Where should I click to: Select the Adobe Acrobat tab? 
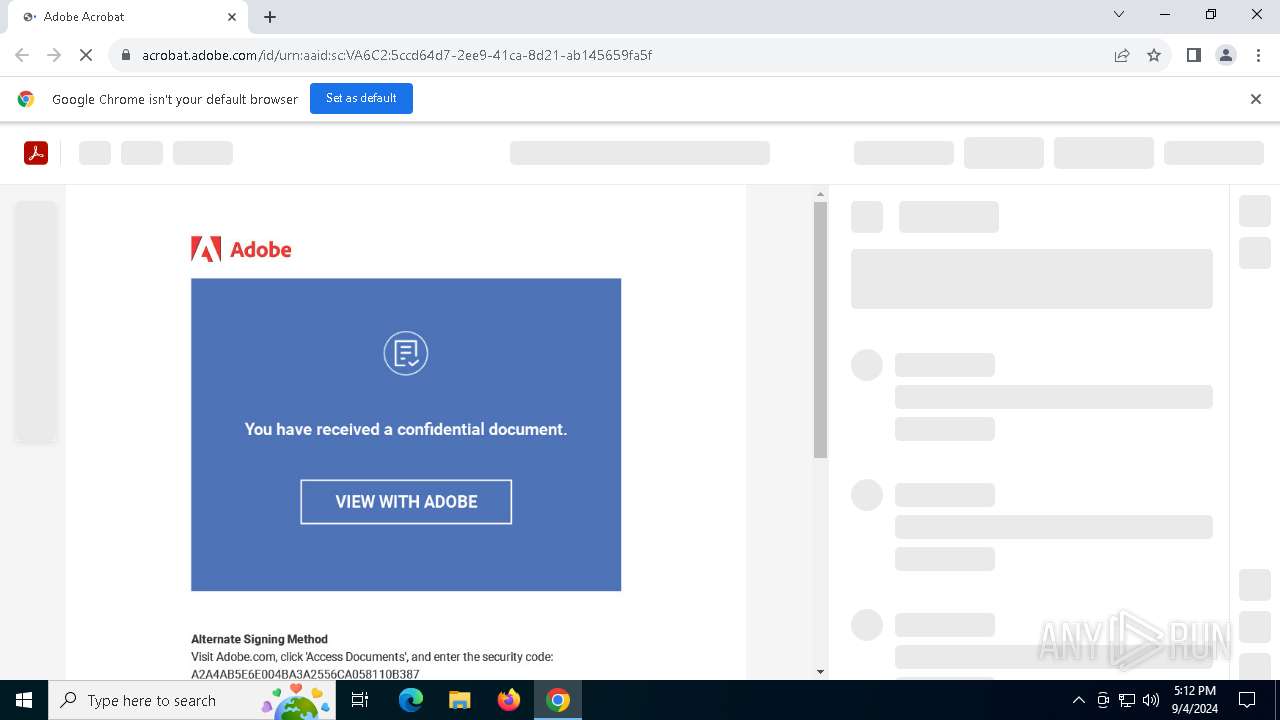pos(127,17)
